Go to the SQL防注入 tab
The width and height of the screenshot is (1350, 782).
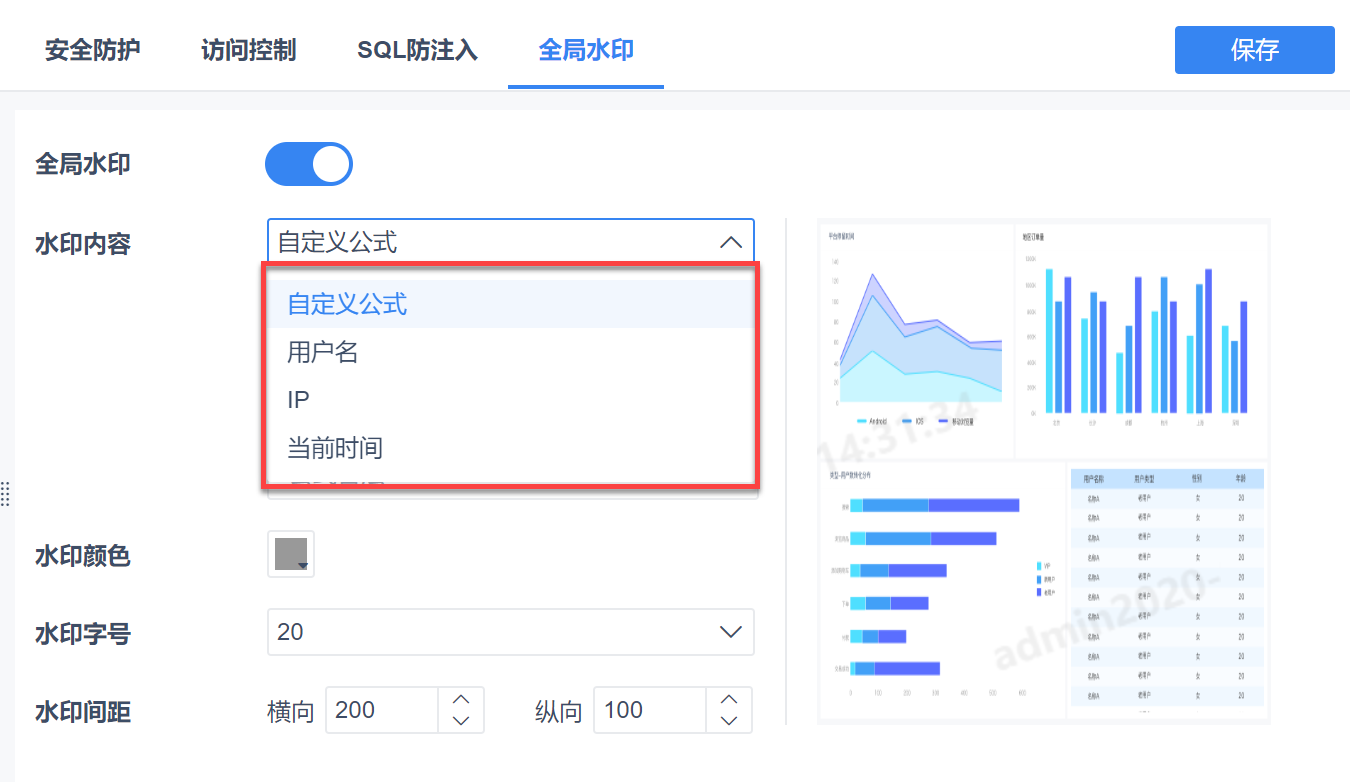pyautogui.click(x=417, y=50)
